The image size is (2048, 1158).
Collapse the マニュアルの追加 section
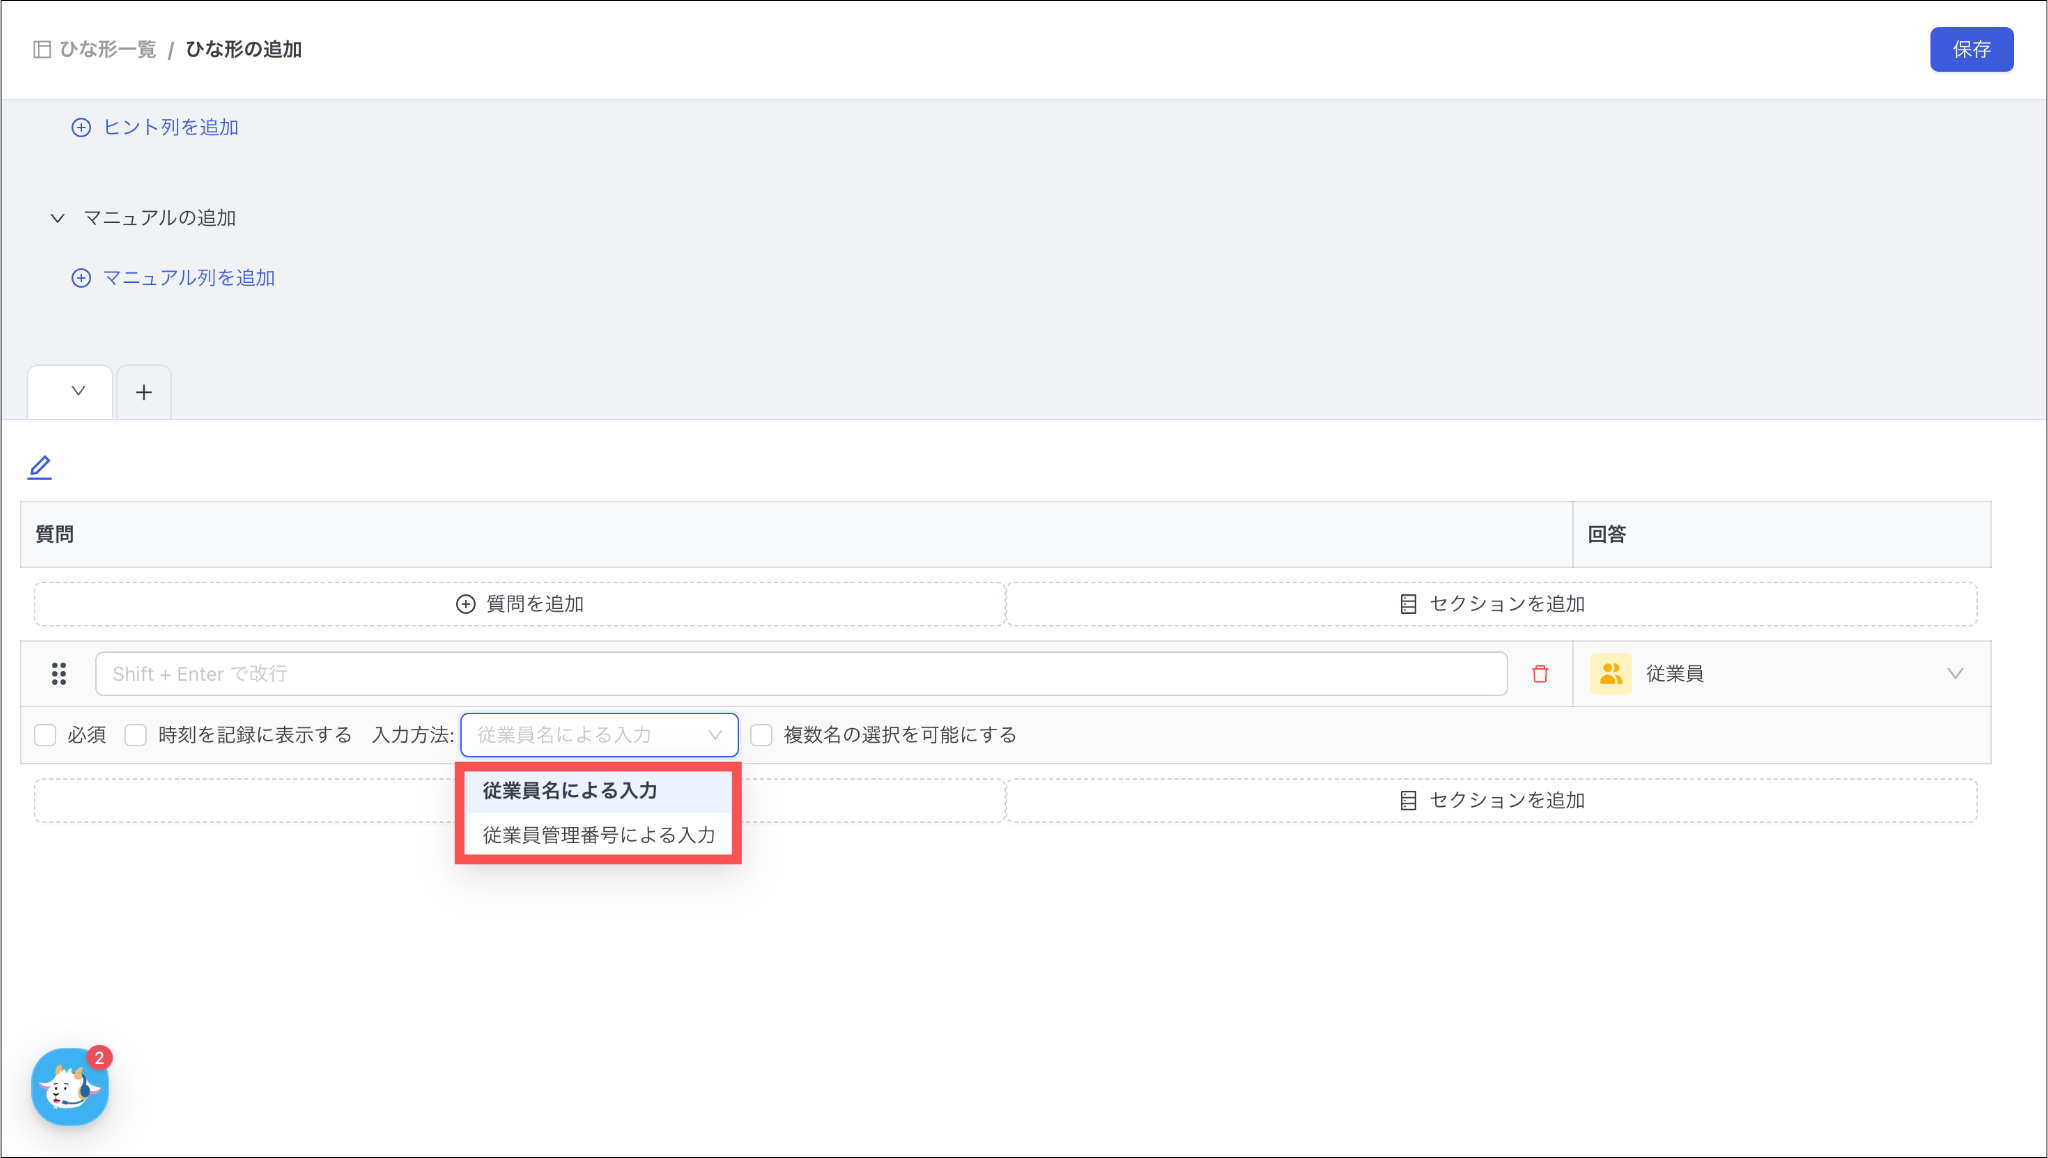pyautogui.click(x=58, y=218)
